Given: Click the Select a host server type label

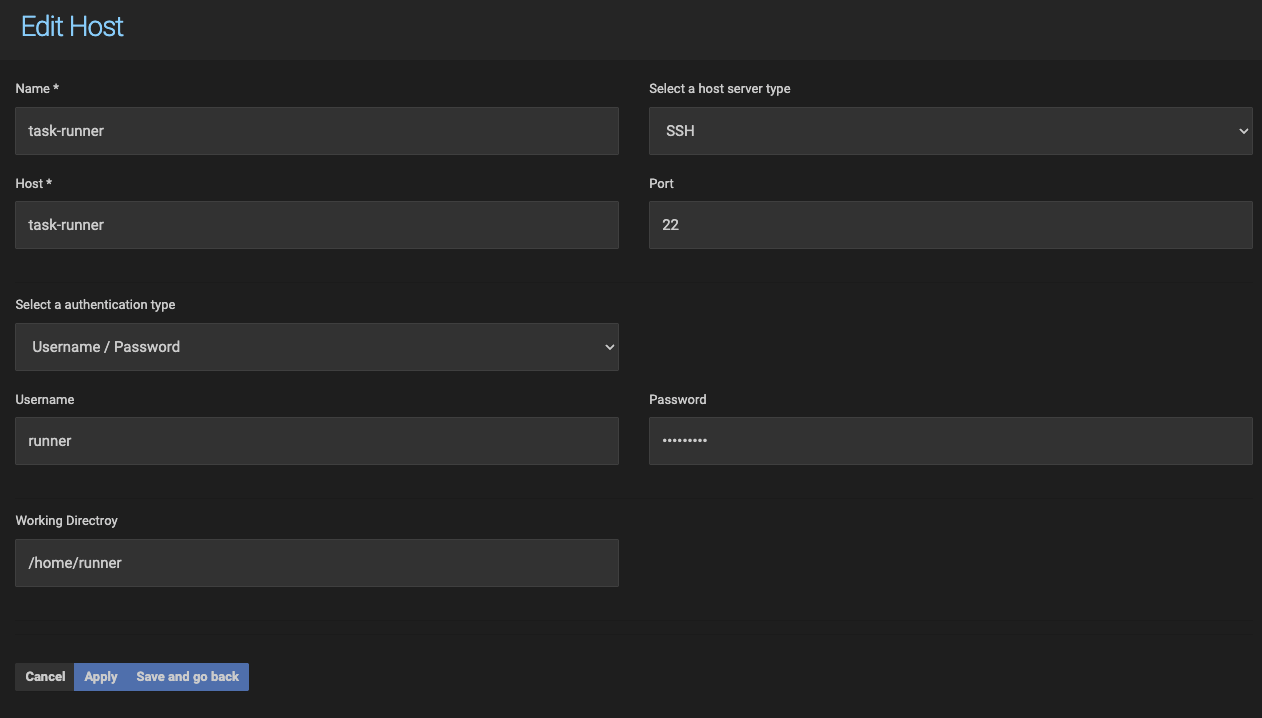Looking at the screenshot, I should (719, 88).
